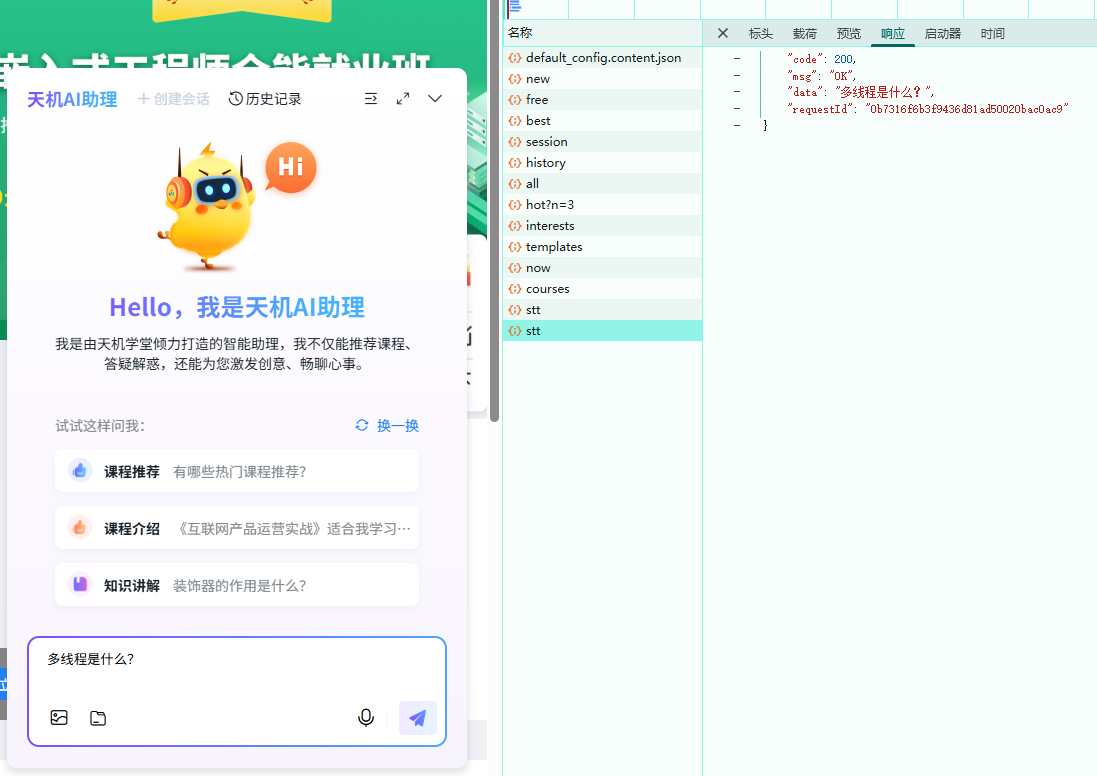Select the free request row
Screen dimensions: 1097x776
pos(602,99)
